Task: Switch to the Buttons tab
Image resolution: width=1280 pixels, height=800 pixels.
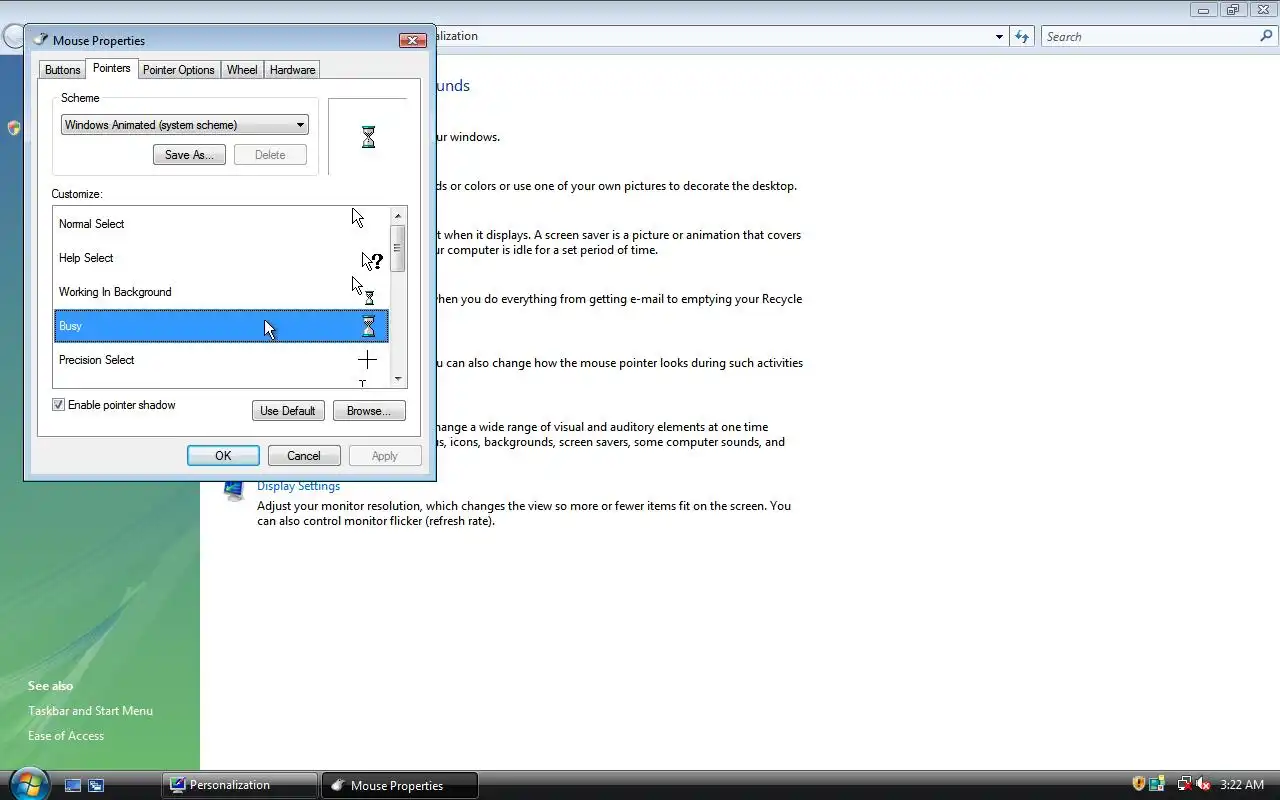Action: tap(62, 70)
